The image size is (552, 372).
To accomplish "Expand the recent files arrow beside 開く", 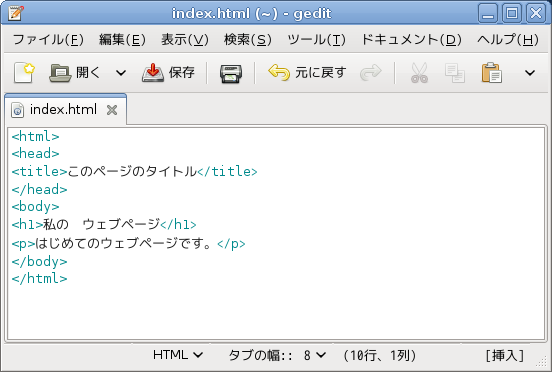I will [x=121, y=73].
